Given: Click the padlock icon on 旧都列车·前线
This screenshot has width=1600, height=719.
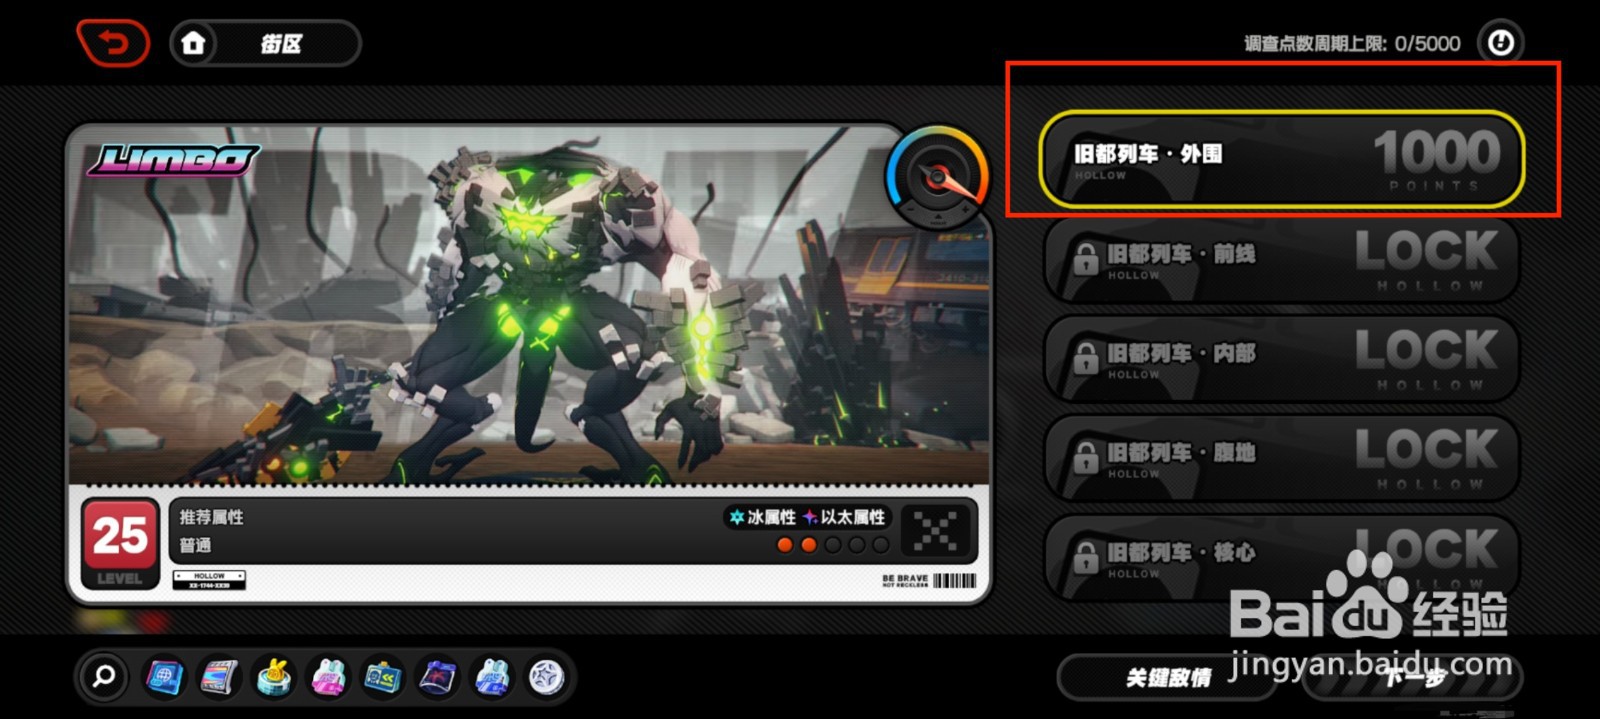Looking at the screenshot, I should [x=1085, y=259].
